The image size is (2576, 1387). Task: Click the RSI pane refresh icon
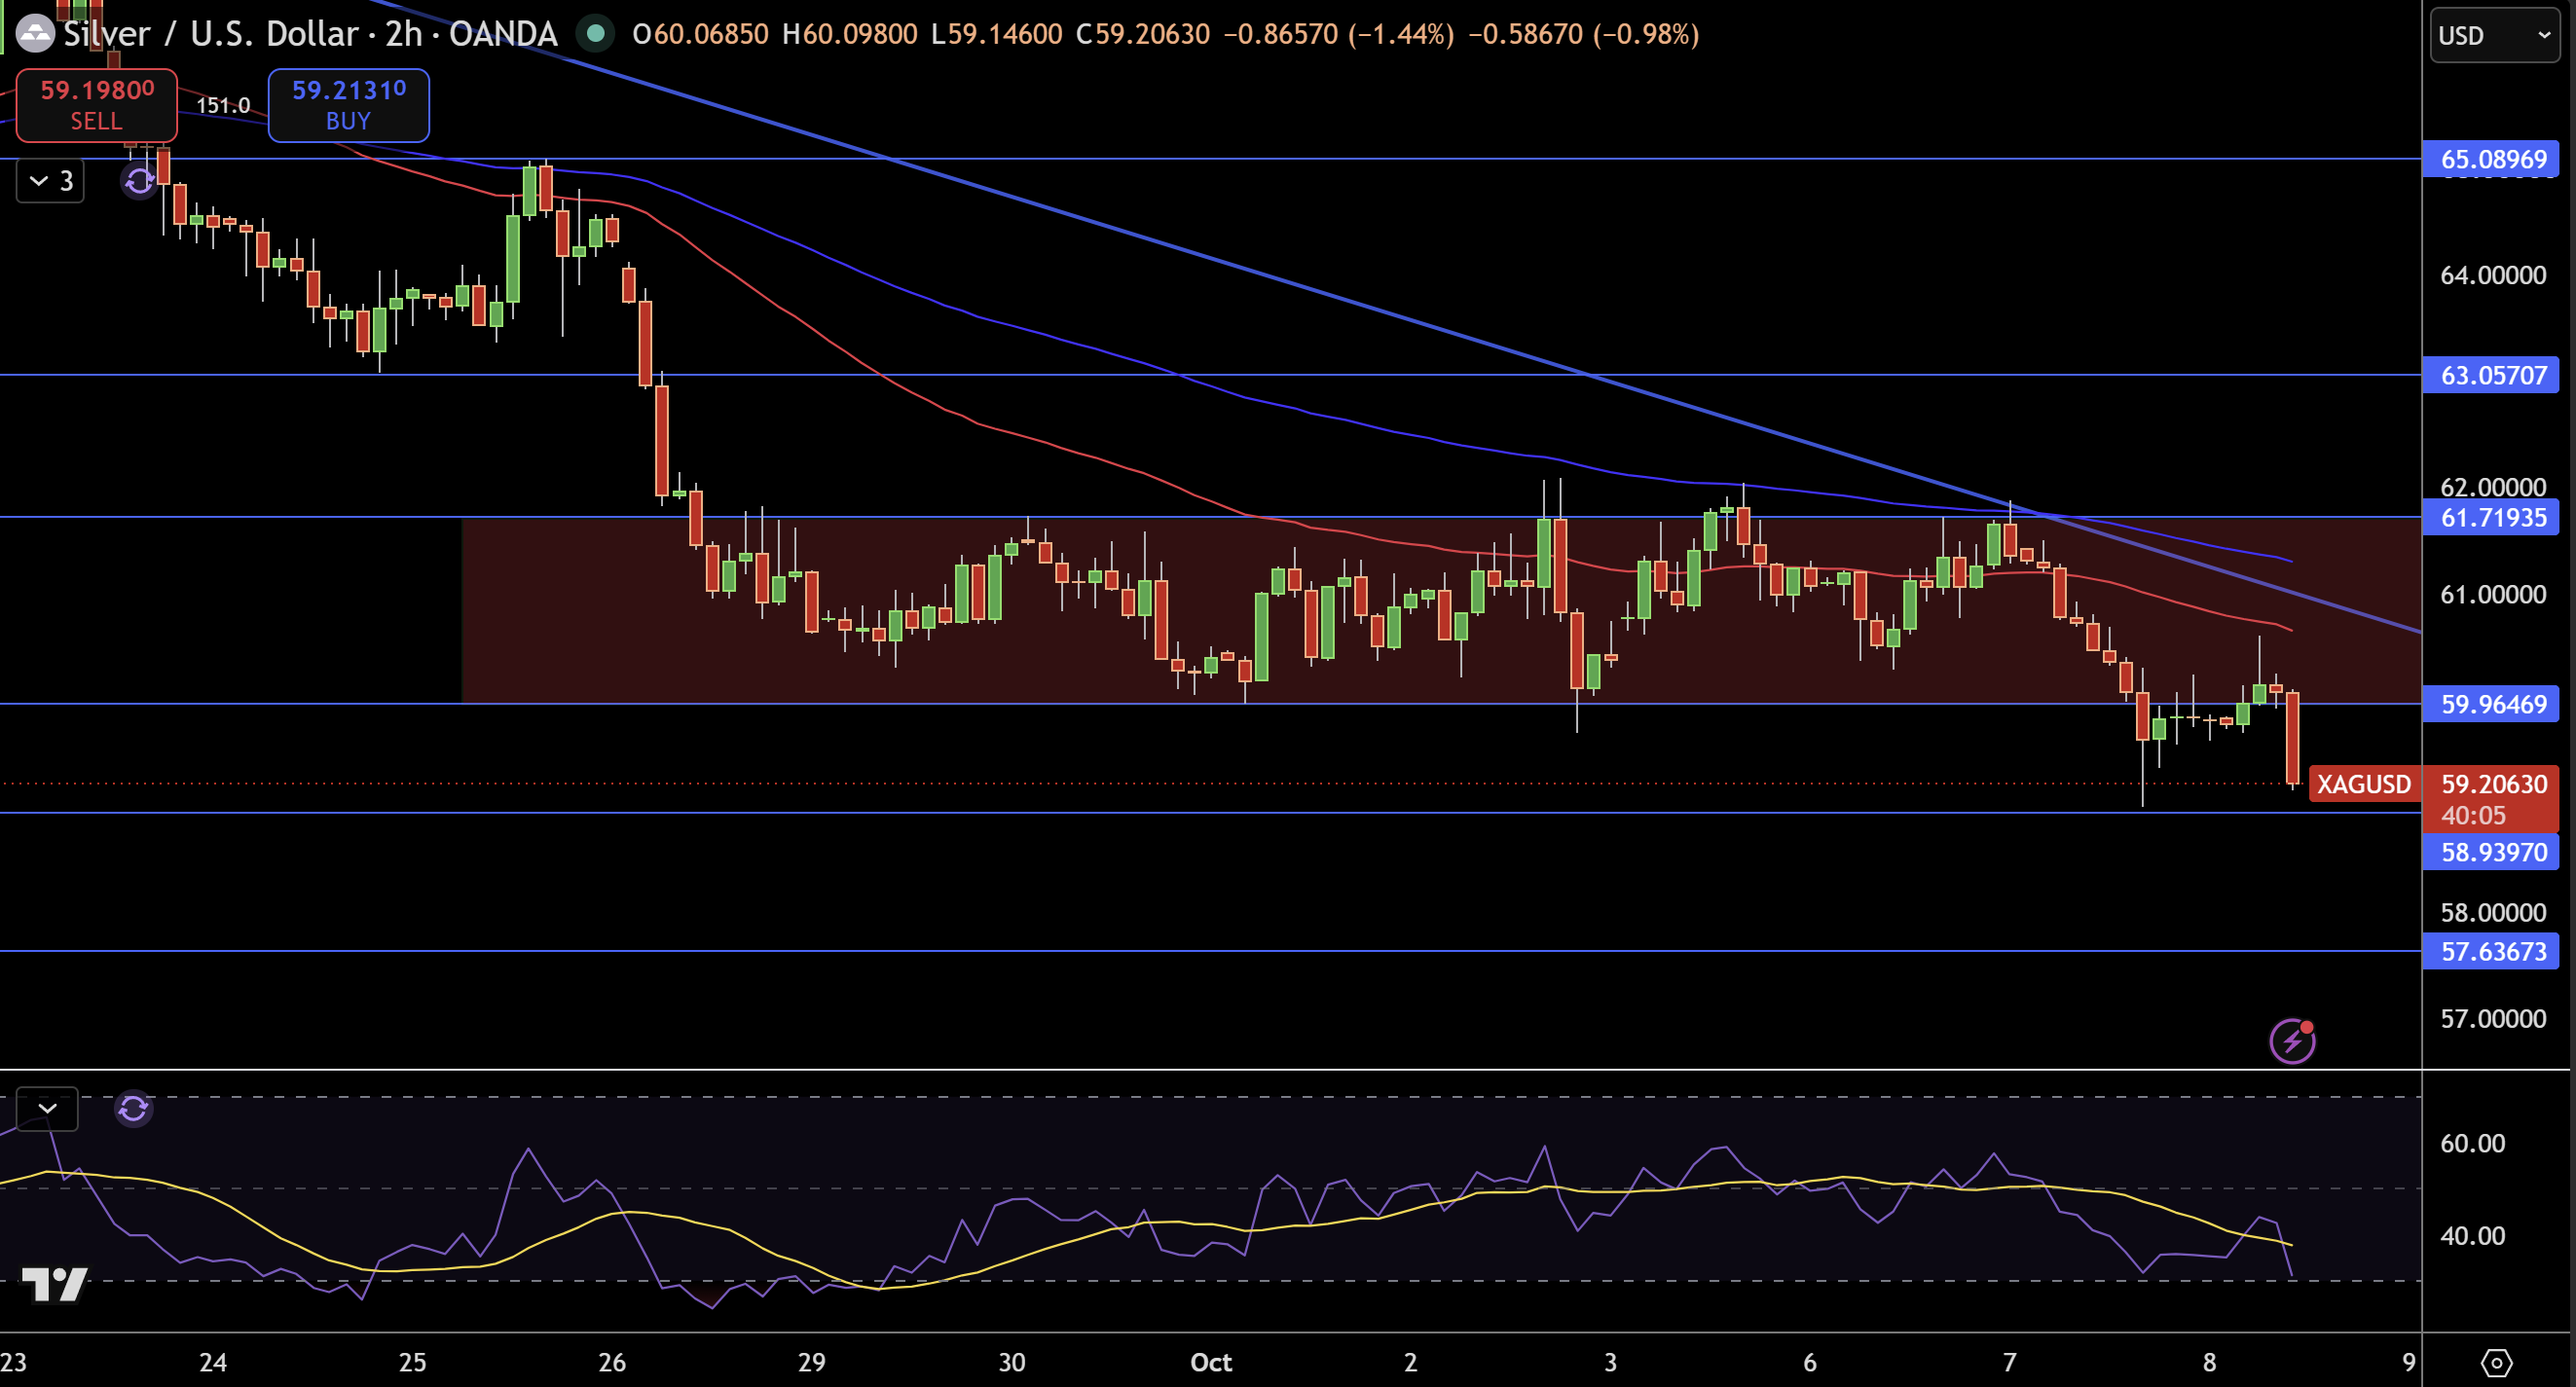point(133,1108)
